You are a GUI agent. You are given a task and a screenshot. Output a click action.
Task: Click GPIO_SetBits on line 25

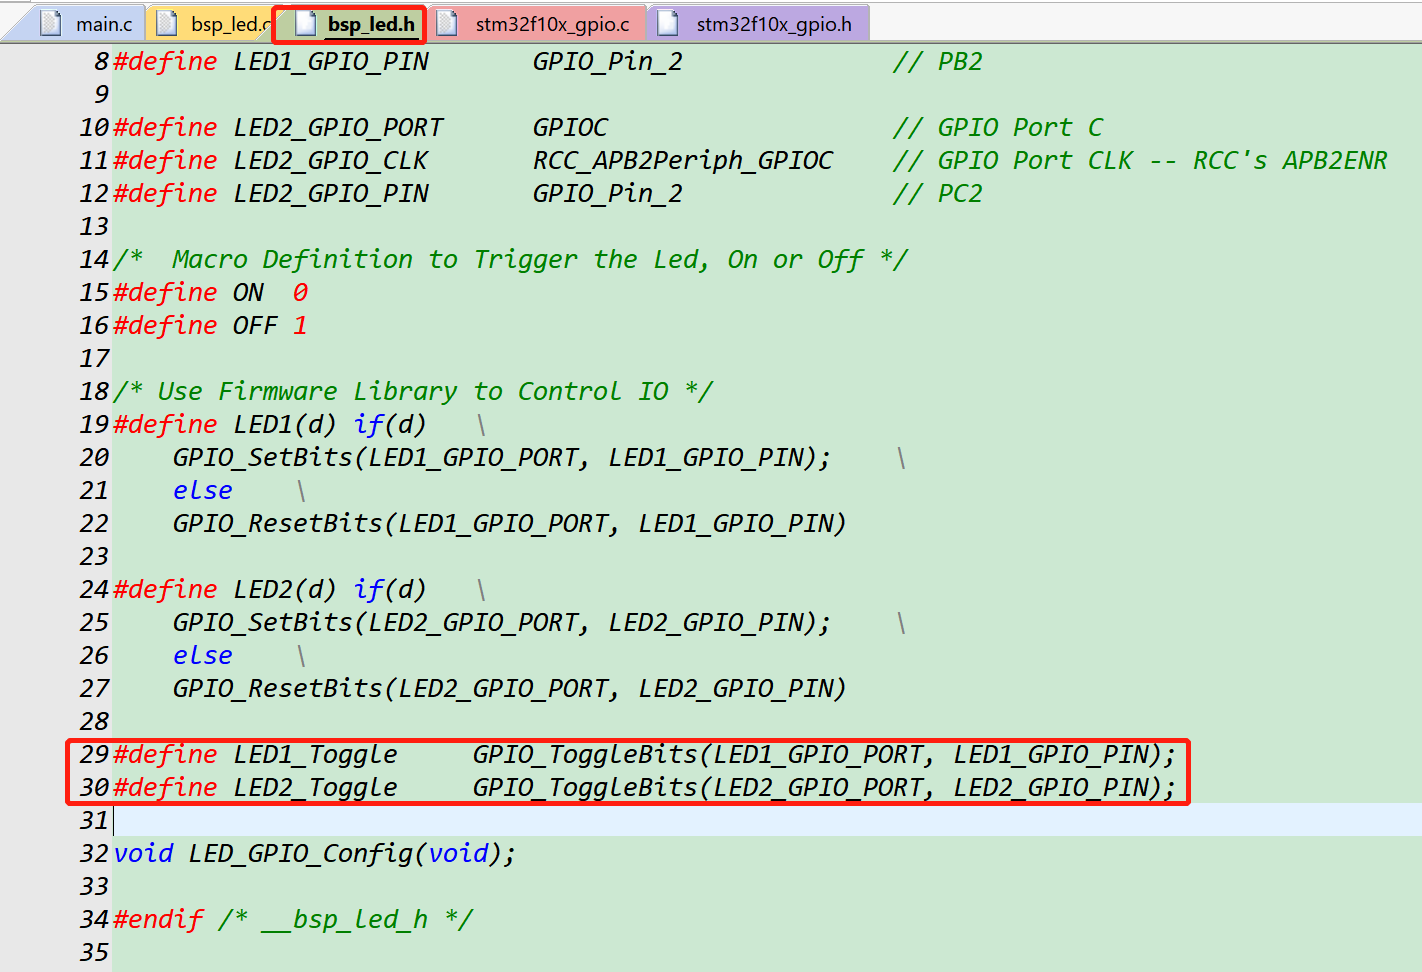263,622
